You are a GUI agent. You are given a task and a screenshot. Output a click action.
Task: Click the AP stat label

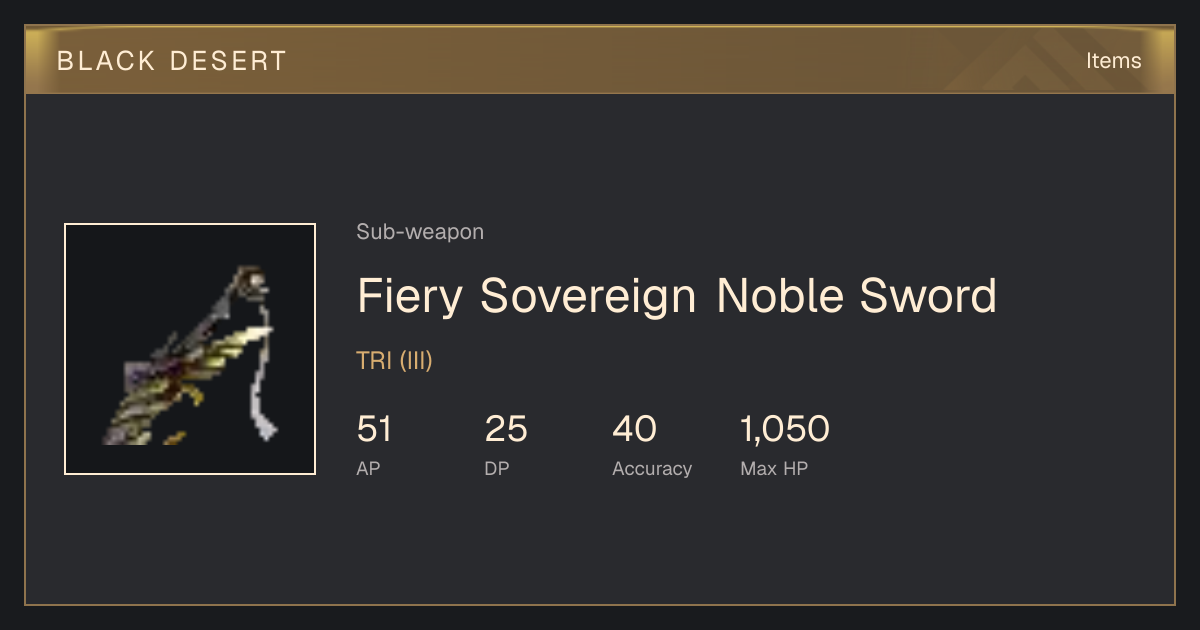tap(368, 468)
